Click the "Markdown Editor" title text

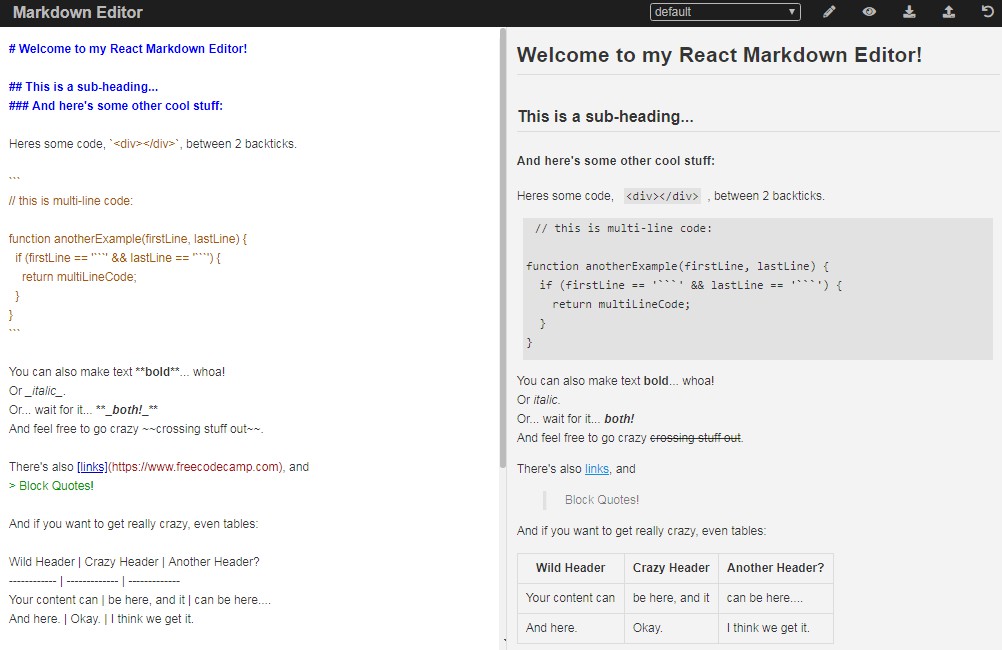pos(77,12)
